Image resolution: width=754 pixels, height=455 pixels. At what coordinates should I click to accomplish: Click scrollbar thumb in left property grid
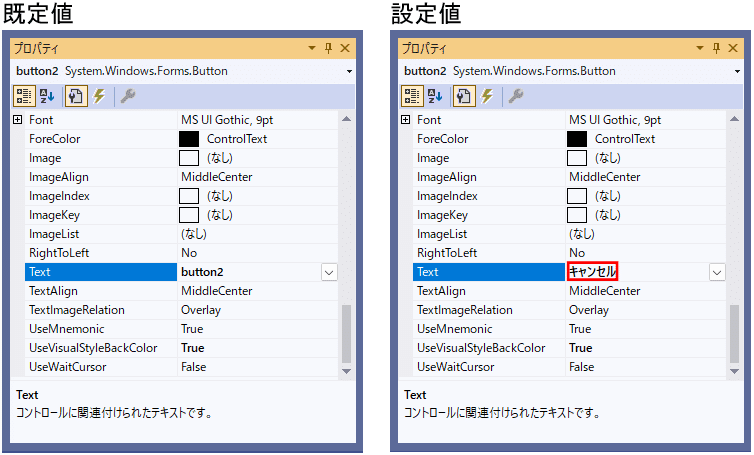[346, 334]
